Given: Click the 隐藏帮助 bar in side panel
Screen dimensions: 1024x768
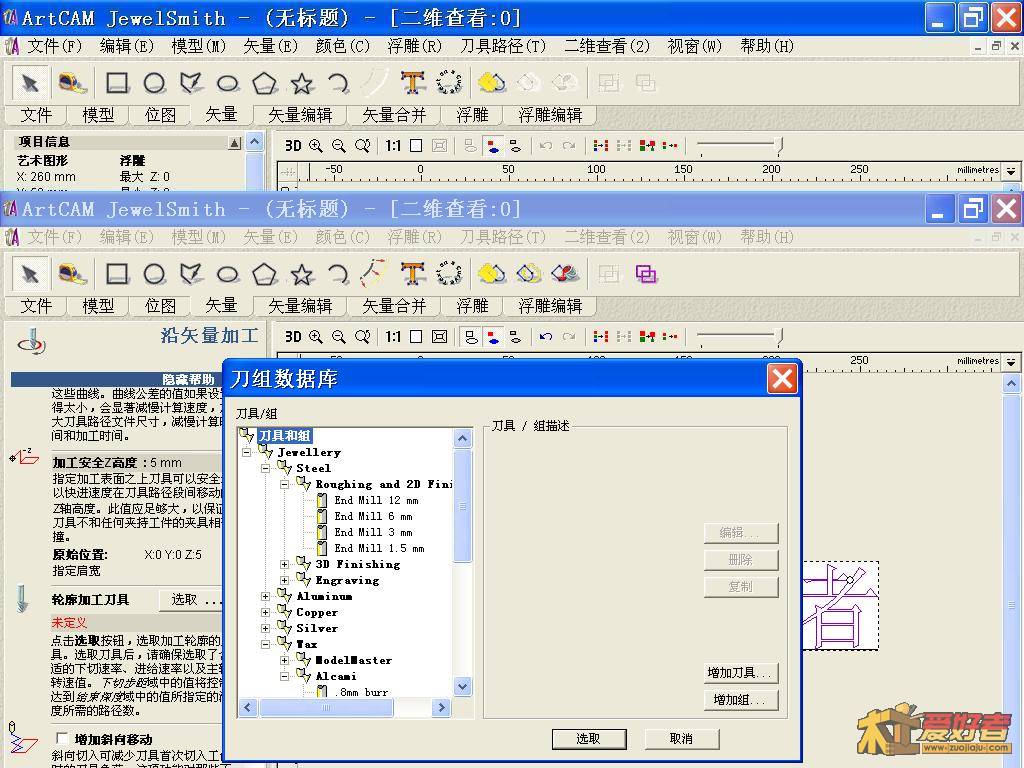Looking at the screenshot, I should (118, 379).
